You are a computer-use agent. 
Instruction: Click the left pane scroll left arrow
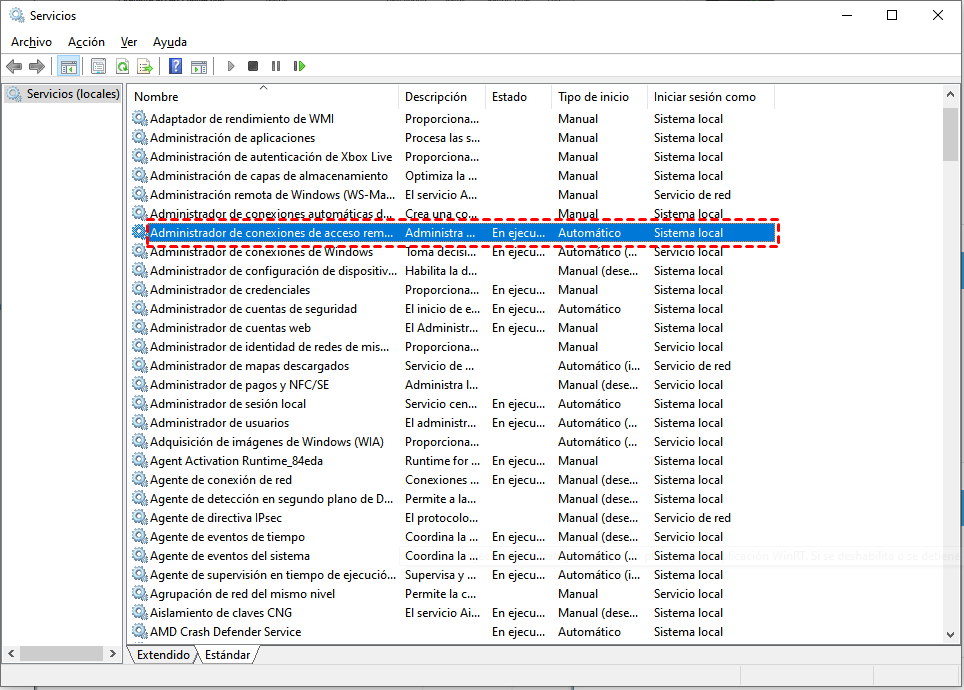(x=11, y=653)
